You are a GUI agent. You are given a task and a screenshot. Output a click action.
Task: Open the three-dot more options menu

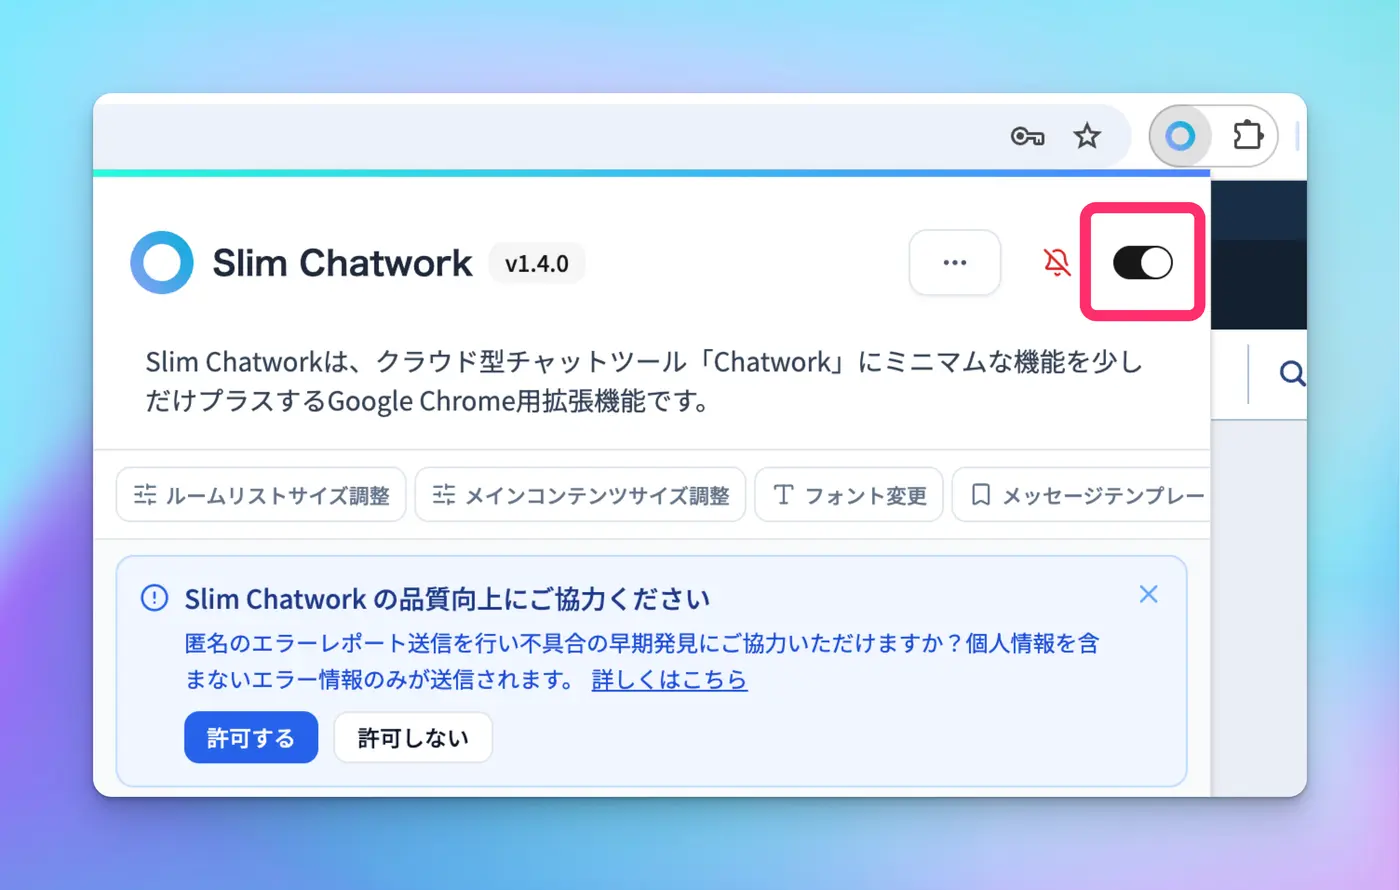coord(955,263)
